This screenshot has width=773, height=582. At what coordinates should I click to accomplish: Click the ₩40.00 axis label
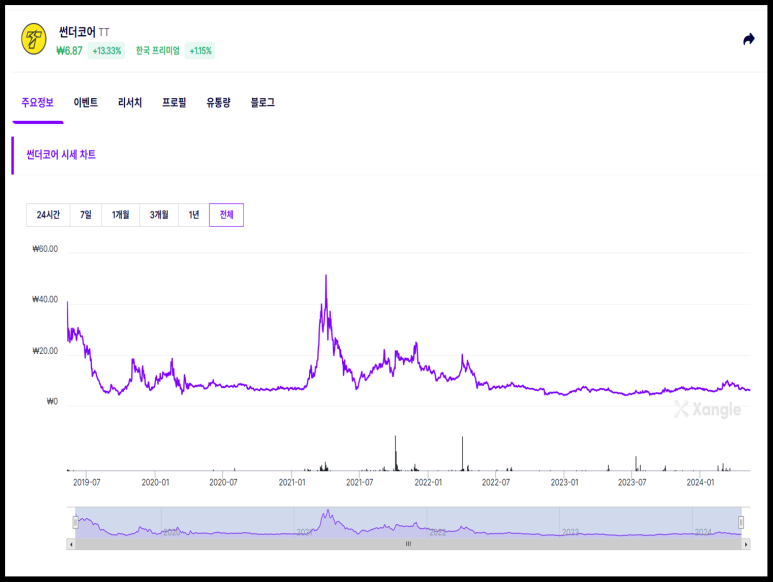coord(45,300)
